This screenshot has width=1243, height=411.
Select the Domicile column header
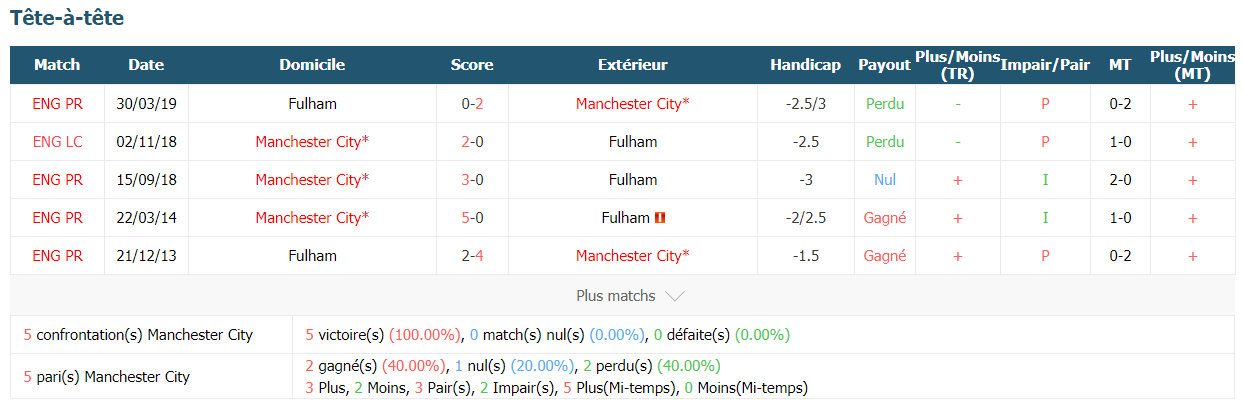[x=312, y=65]
